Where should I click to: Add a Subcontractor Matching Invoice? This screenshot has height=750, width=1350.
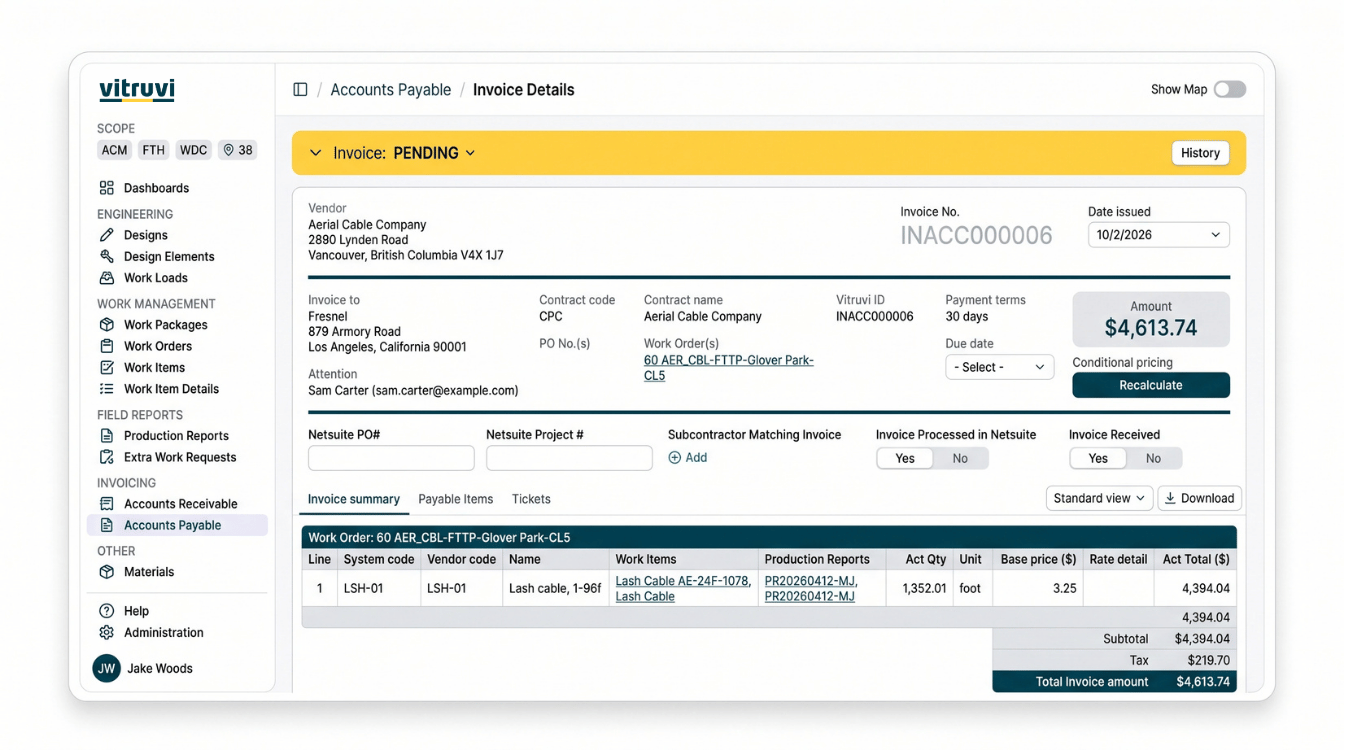pyautogui.click(x=688, y=458)
